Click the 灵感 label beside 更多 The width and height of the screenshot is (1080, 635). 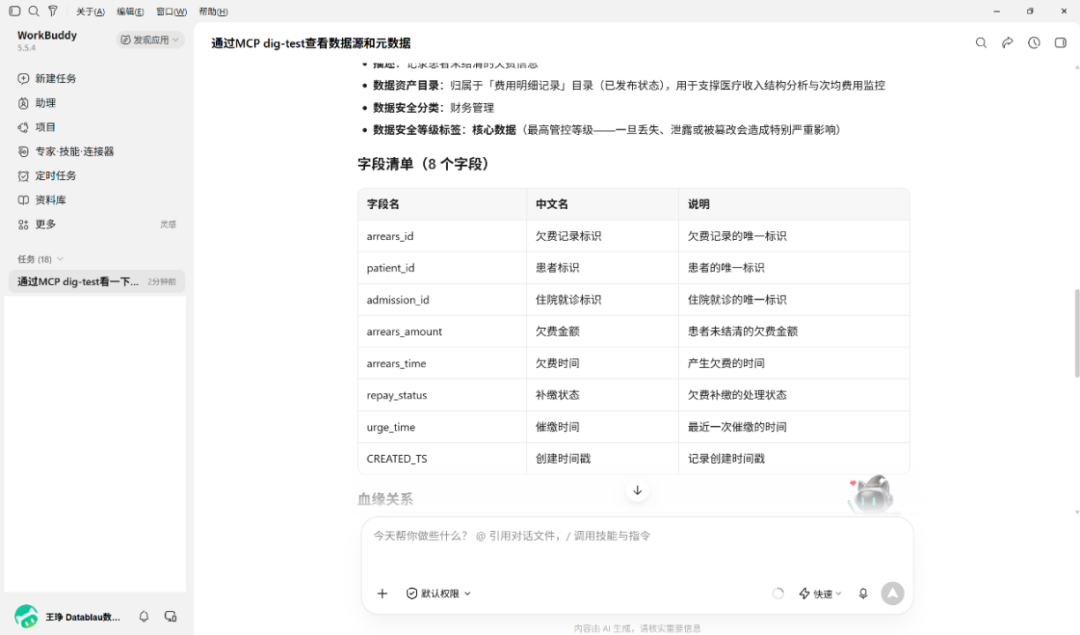point(168,225)
